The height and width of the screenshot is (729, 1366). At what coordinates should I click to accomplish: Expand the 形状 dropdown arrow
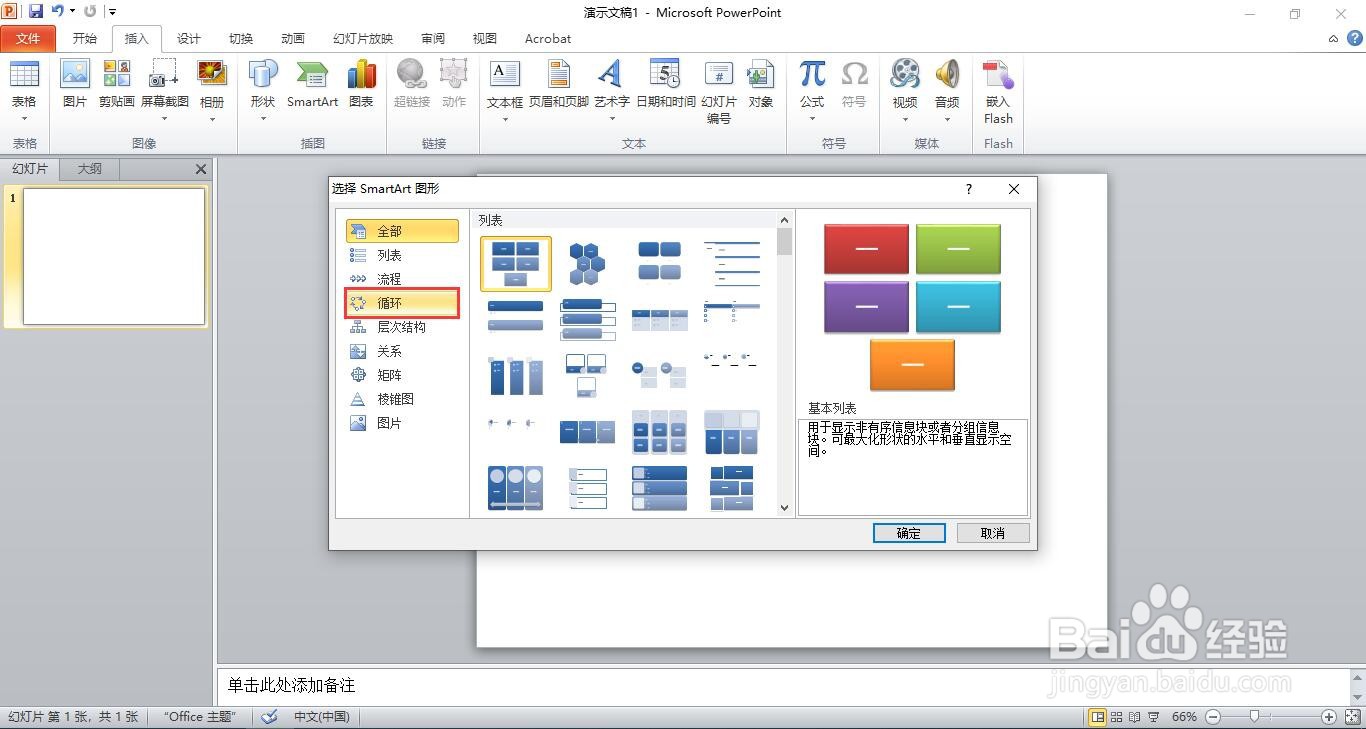263,119
